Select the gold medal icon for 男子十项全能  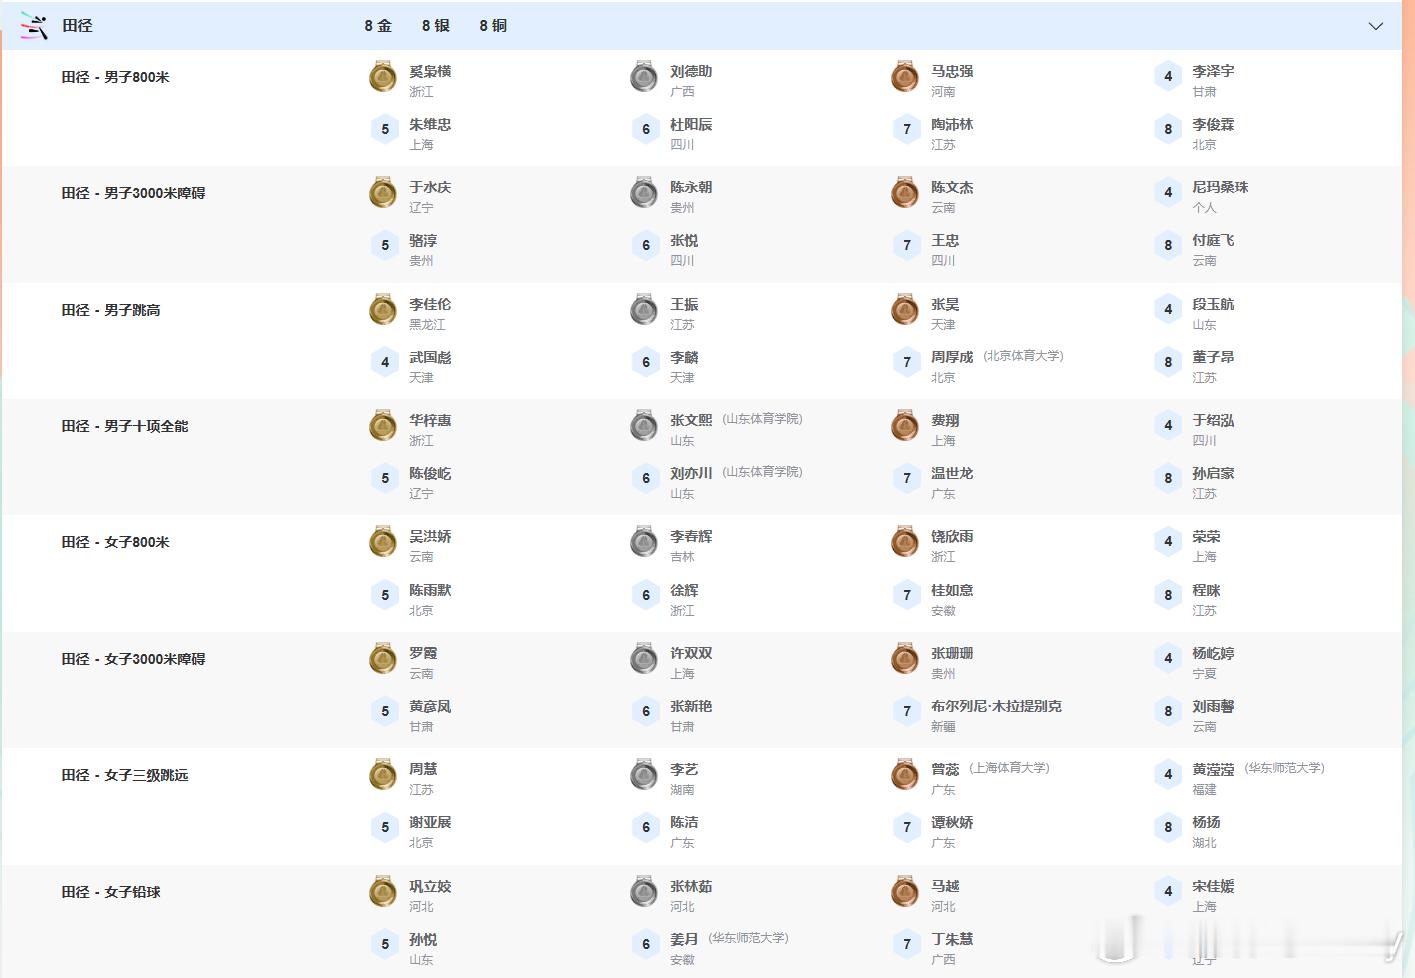point(383,425)
